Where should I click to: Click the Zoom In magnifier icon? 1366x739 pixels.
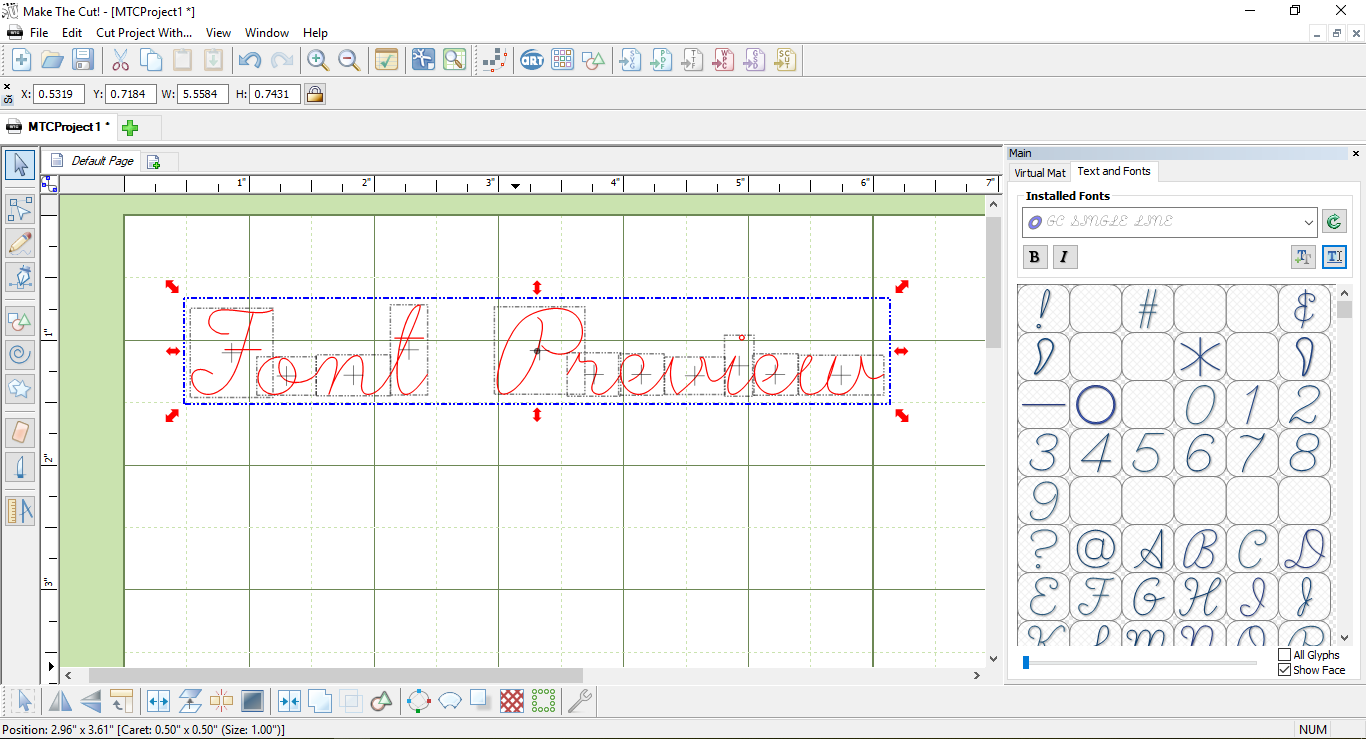318,60
